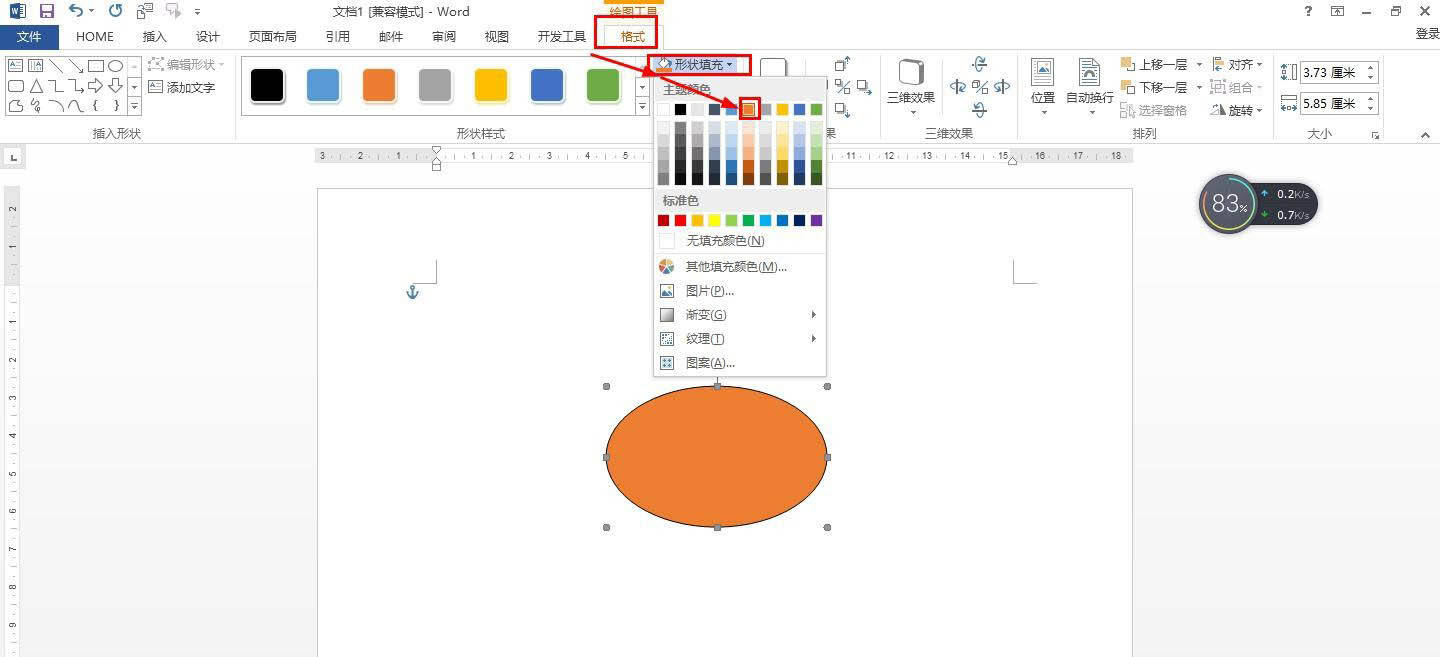
Task: Expand the shape styles gallery
Action: point(642,107)
